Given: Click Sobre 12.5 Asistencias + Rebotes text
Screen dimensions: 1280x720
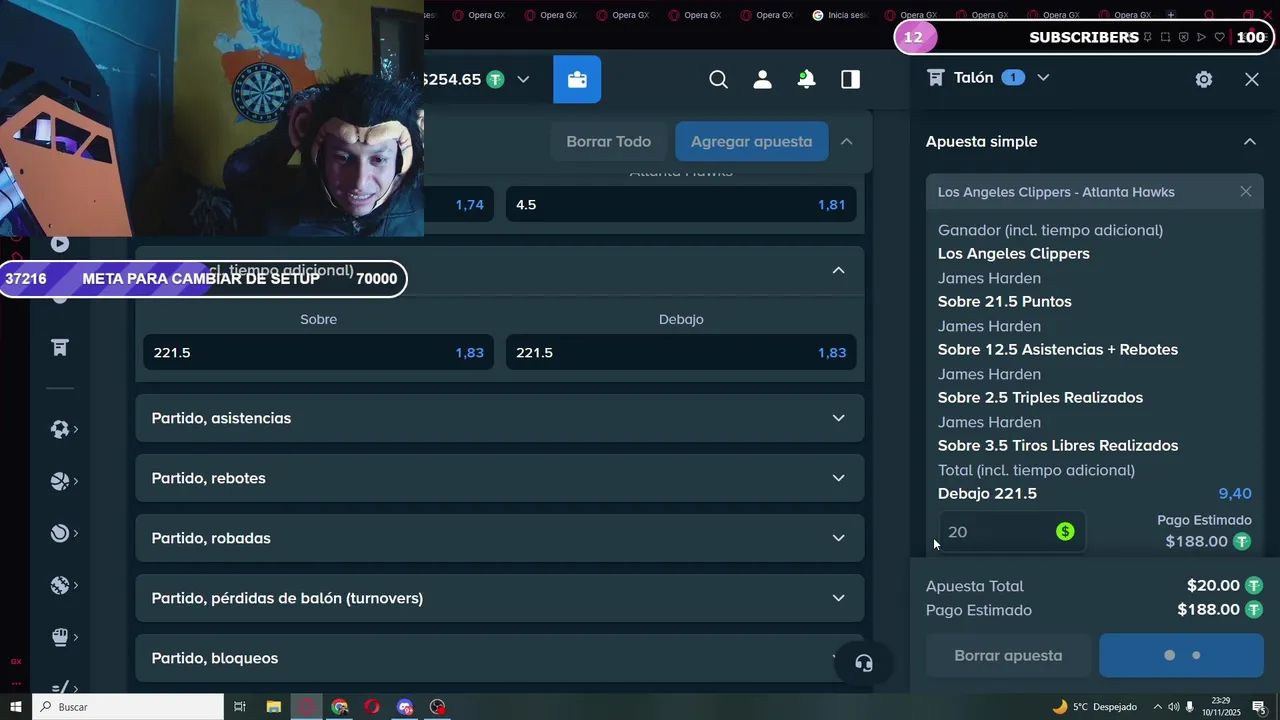Looking at the screenshot, I should pos(1058,349).
